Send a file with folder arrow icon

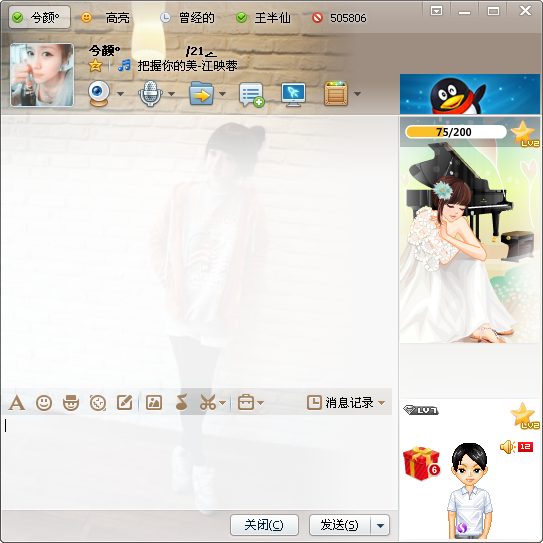click(x=202, y=93)
